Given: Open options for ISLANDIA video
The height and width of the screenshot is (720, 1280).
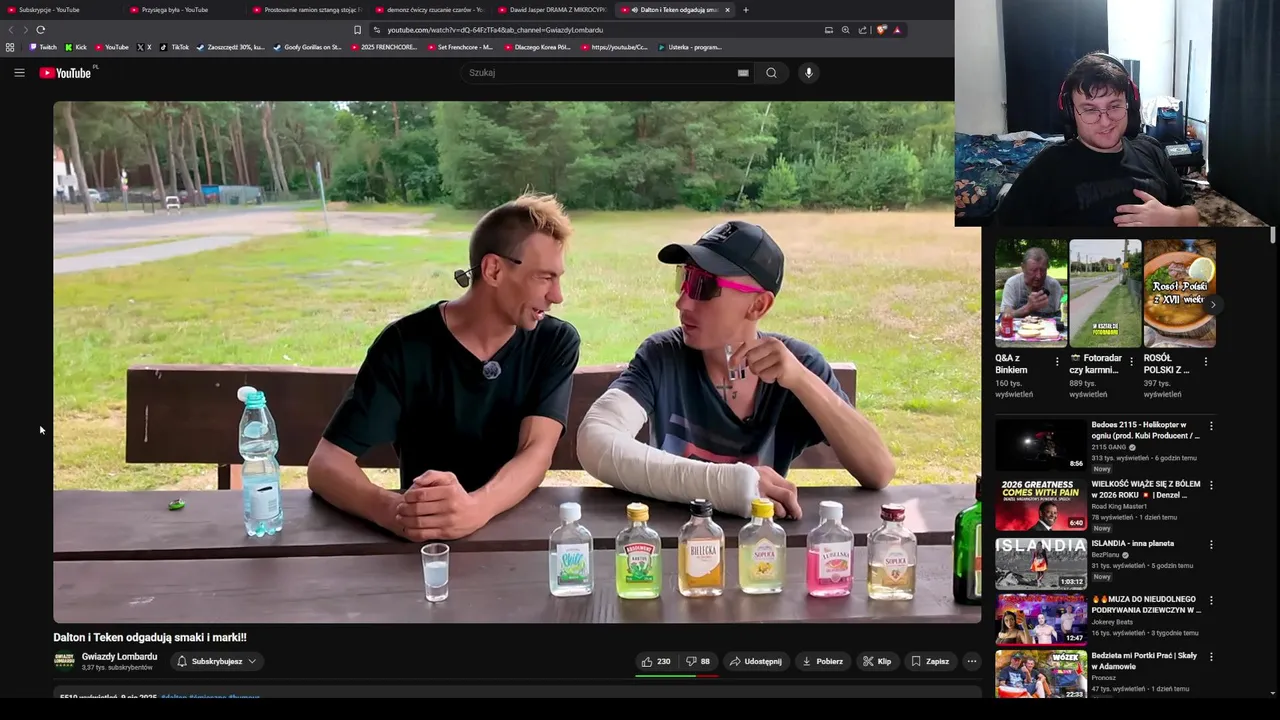Looking at the screenshot, I should point(1211,545).
